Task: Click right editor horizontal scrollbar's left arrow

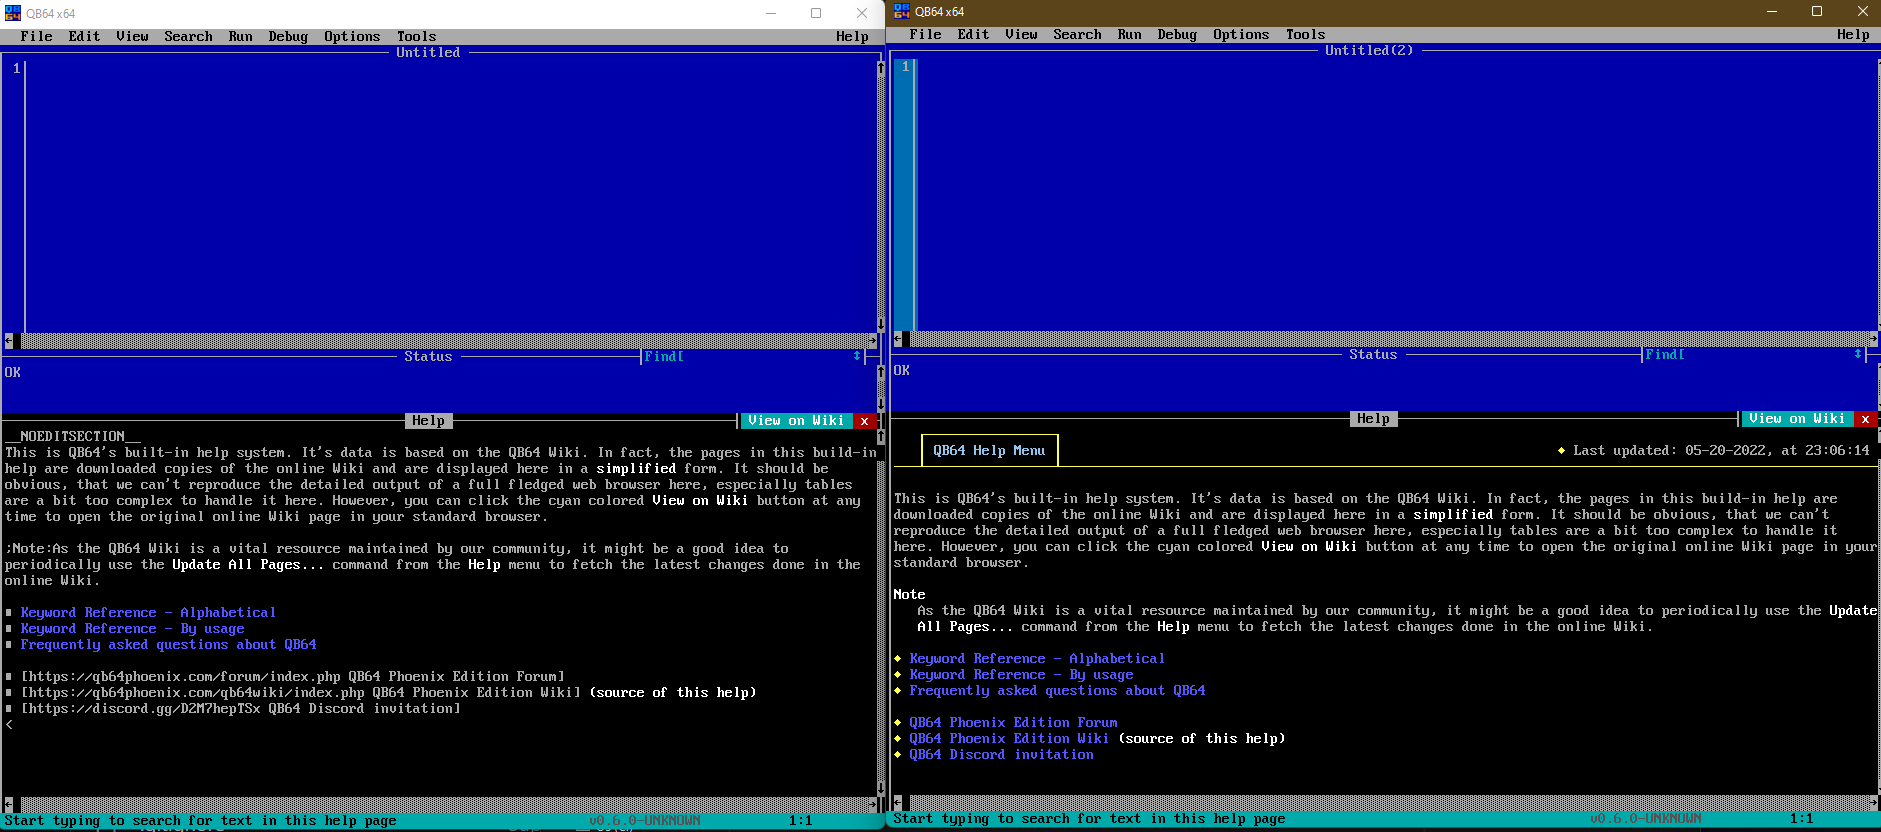Action: [897, 339]
